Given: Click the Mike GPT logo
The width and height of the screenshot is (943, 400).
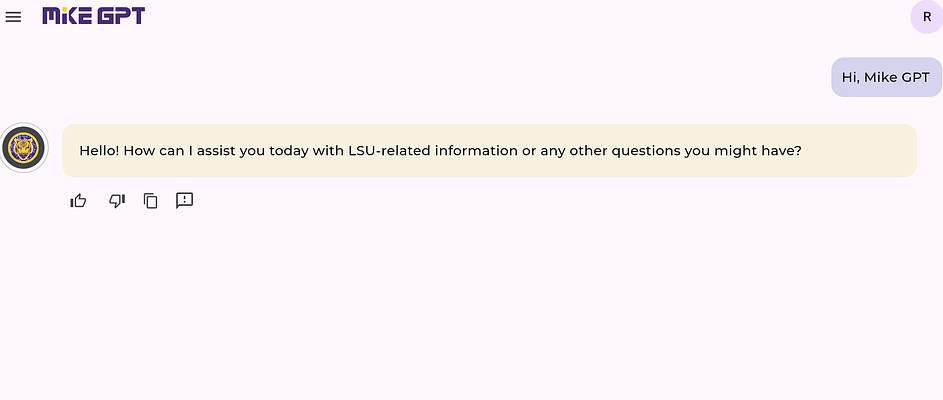Looking at the screenshot, I should click(93, 16).
